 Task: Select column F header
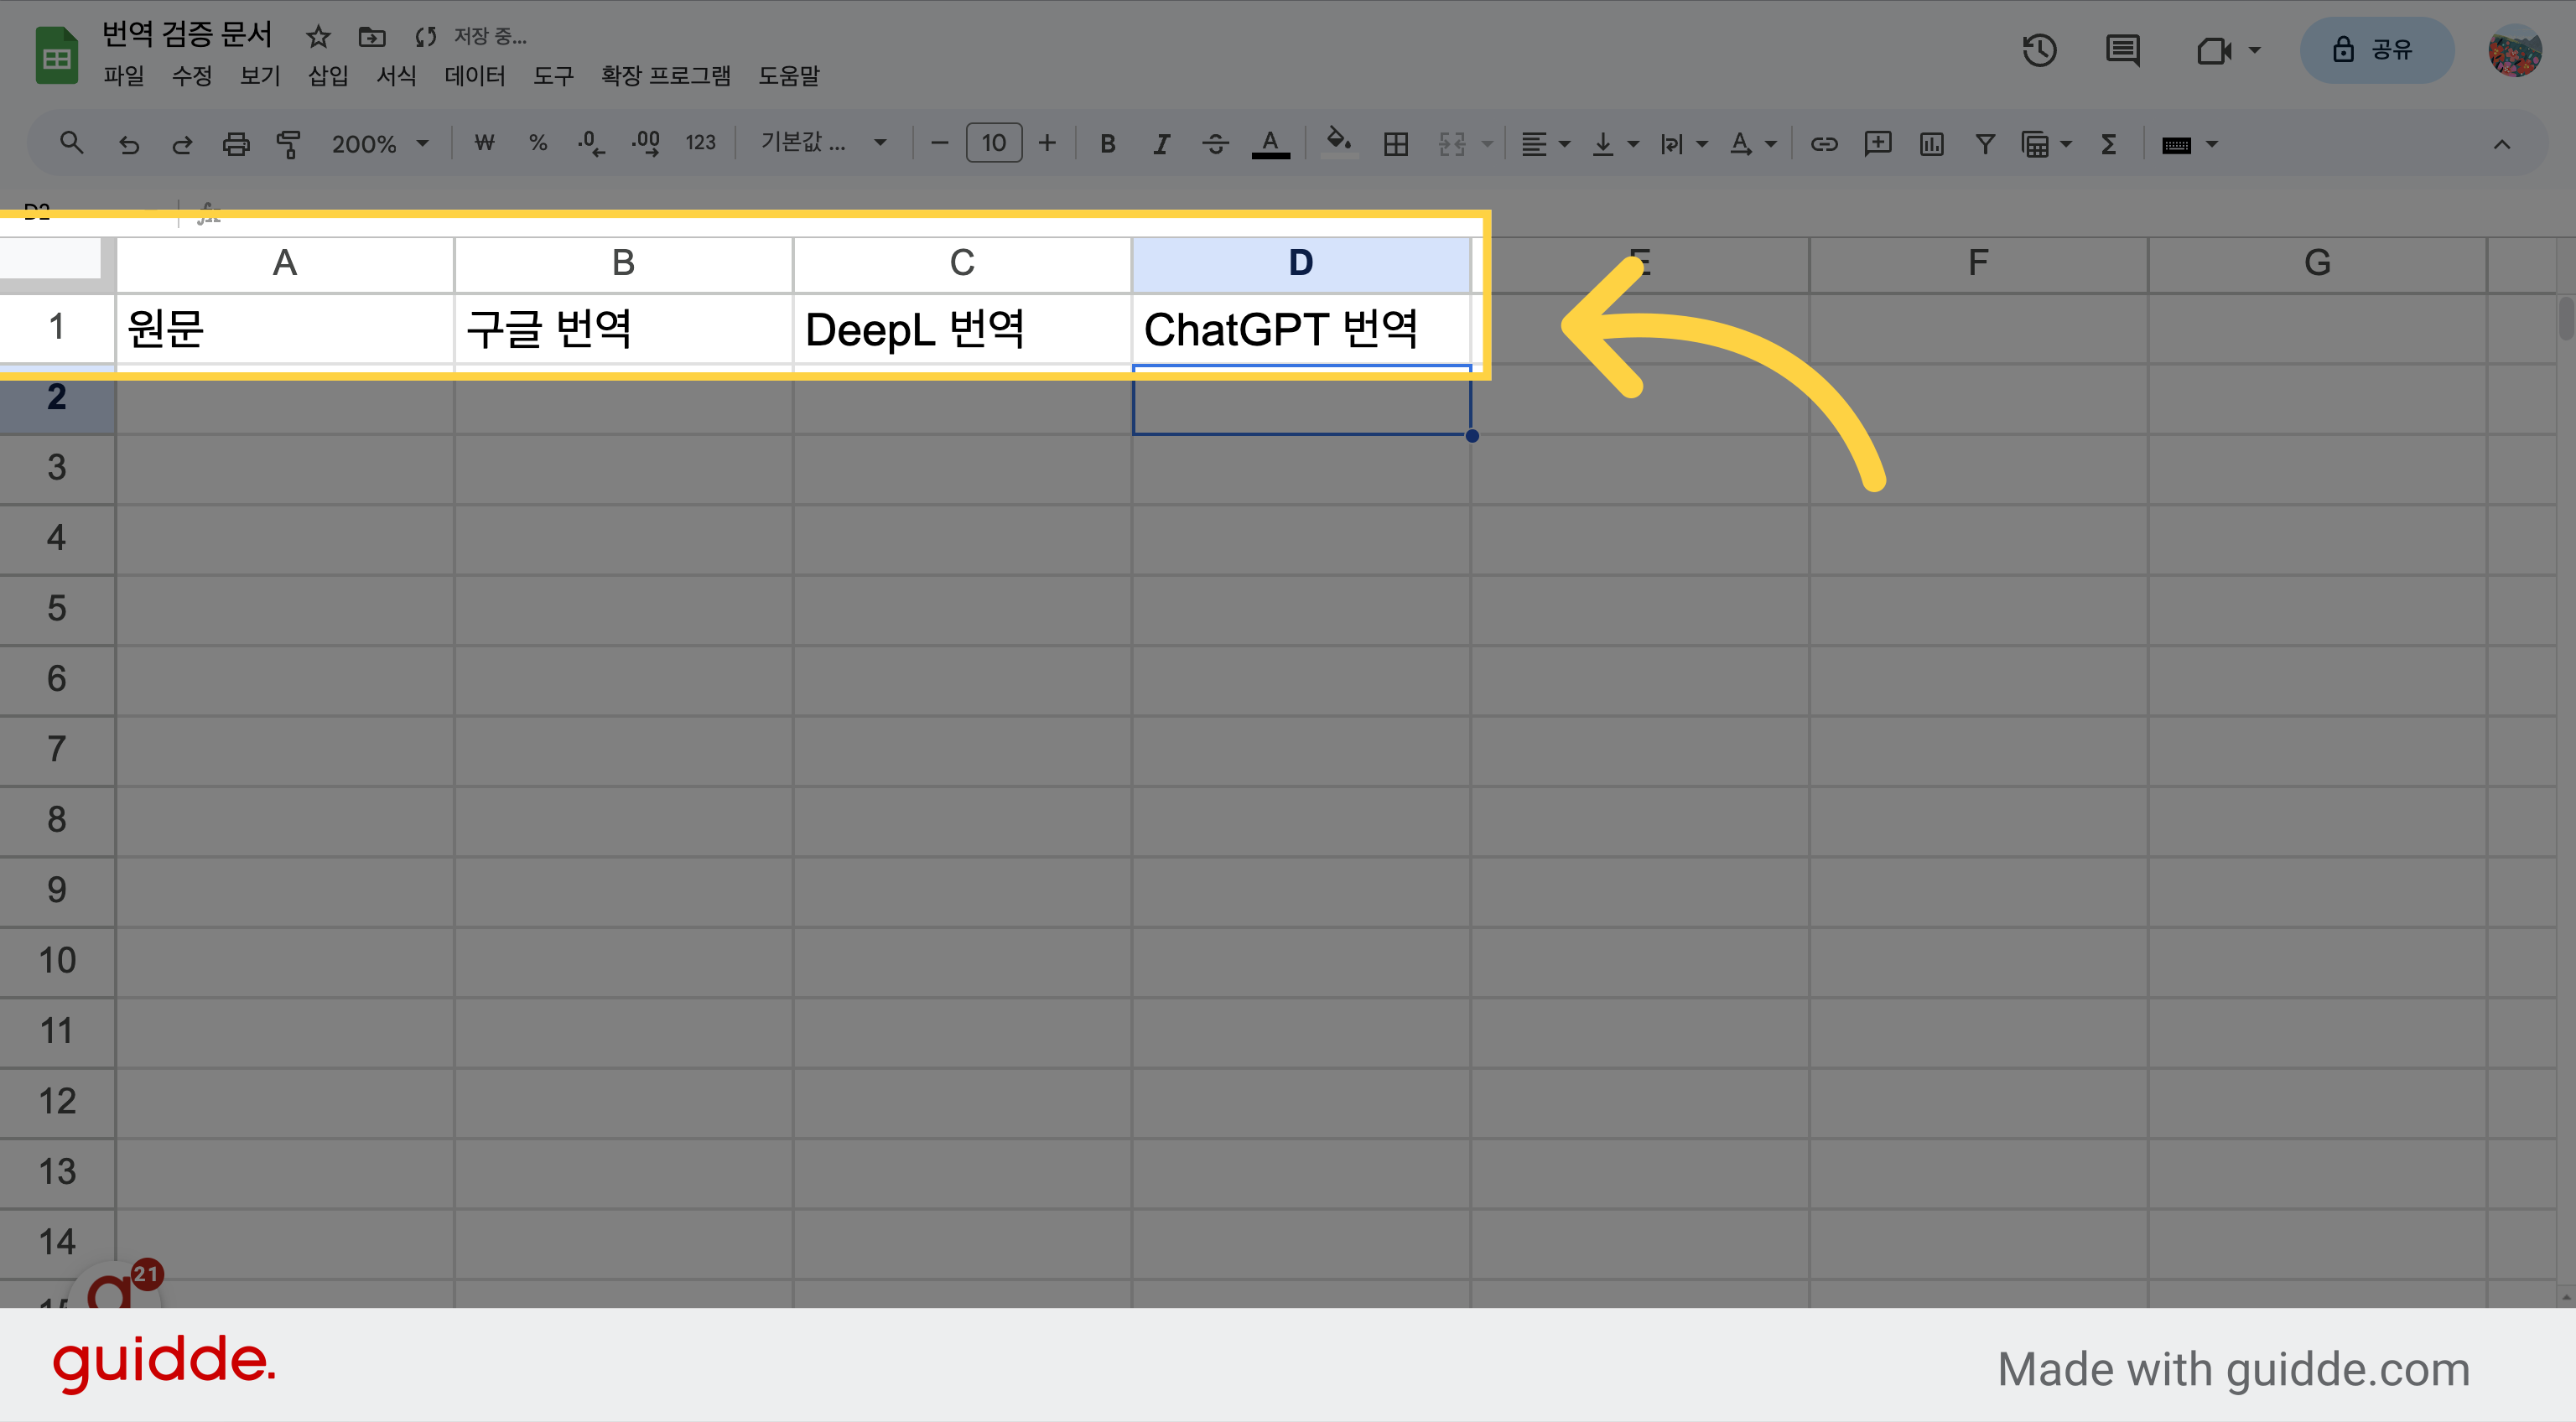[x=1978, y=263]
